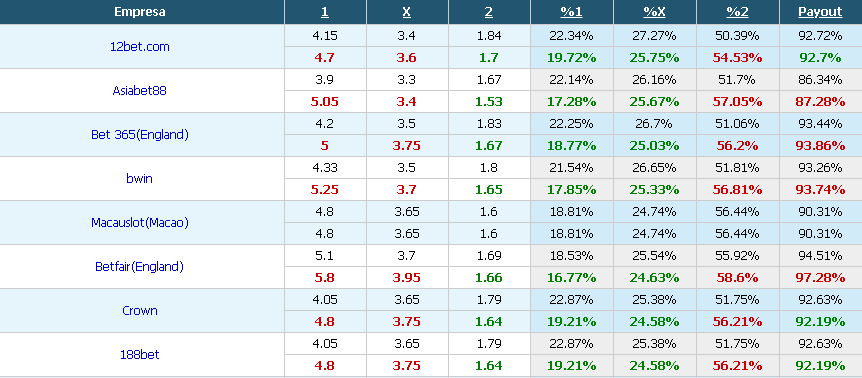This screenshot has height=378, width=862.
Task: Click 12bet.com's green 1.7 away odds
Action: point(489,58)
